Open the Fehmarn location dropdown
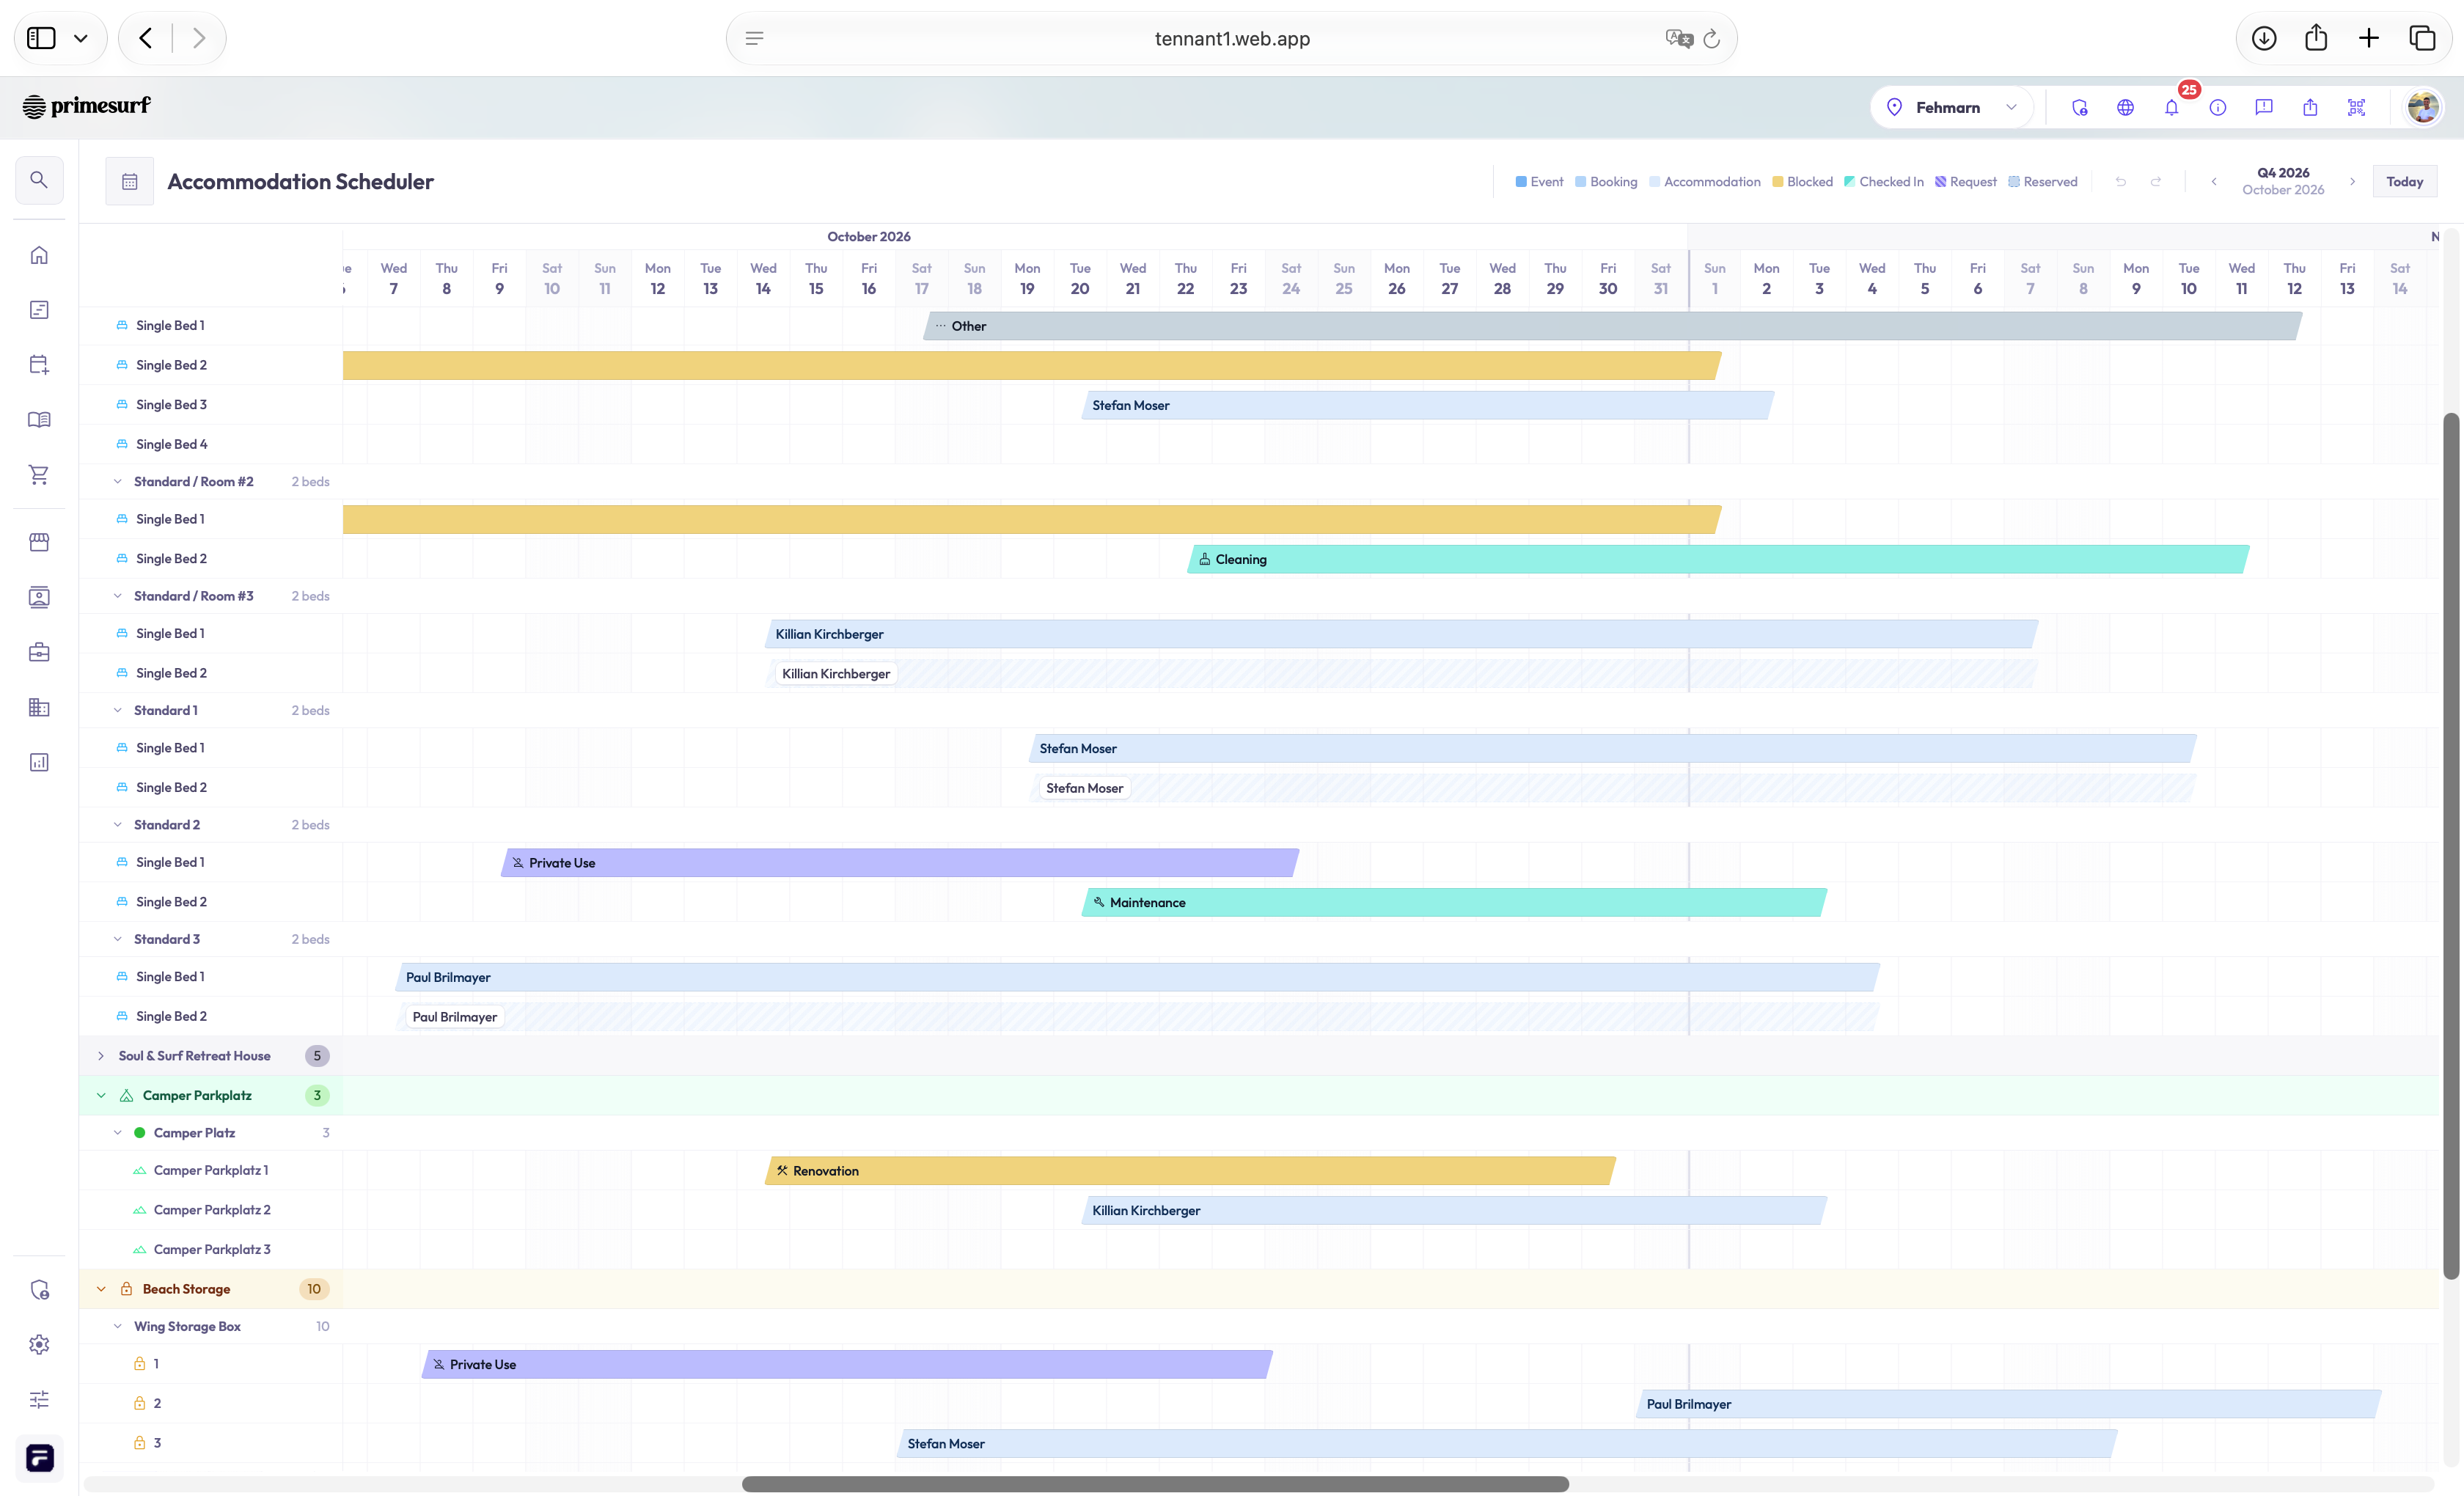This screenshot has height=1496, width=2464. tap(1951, 107)
